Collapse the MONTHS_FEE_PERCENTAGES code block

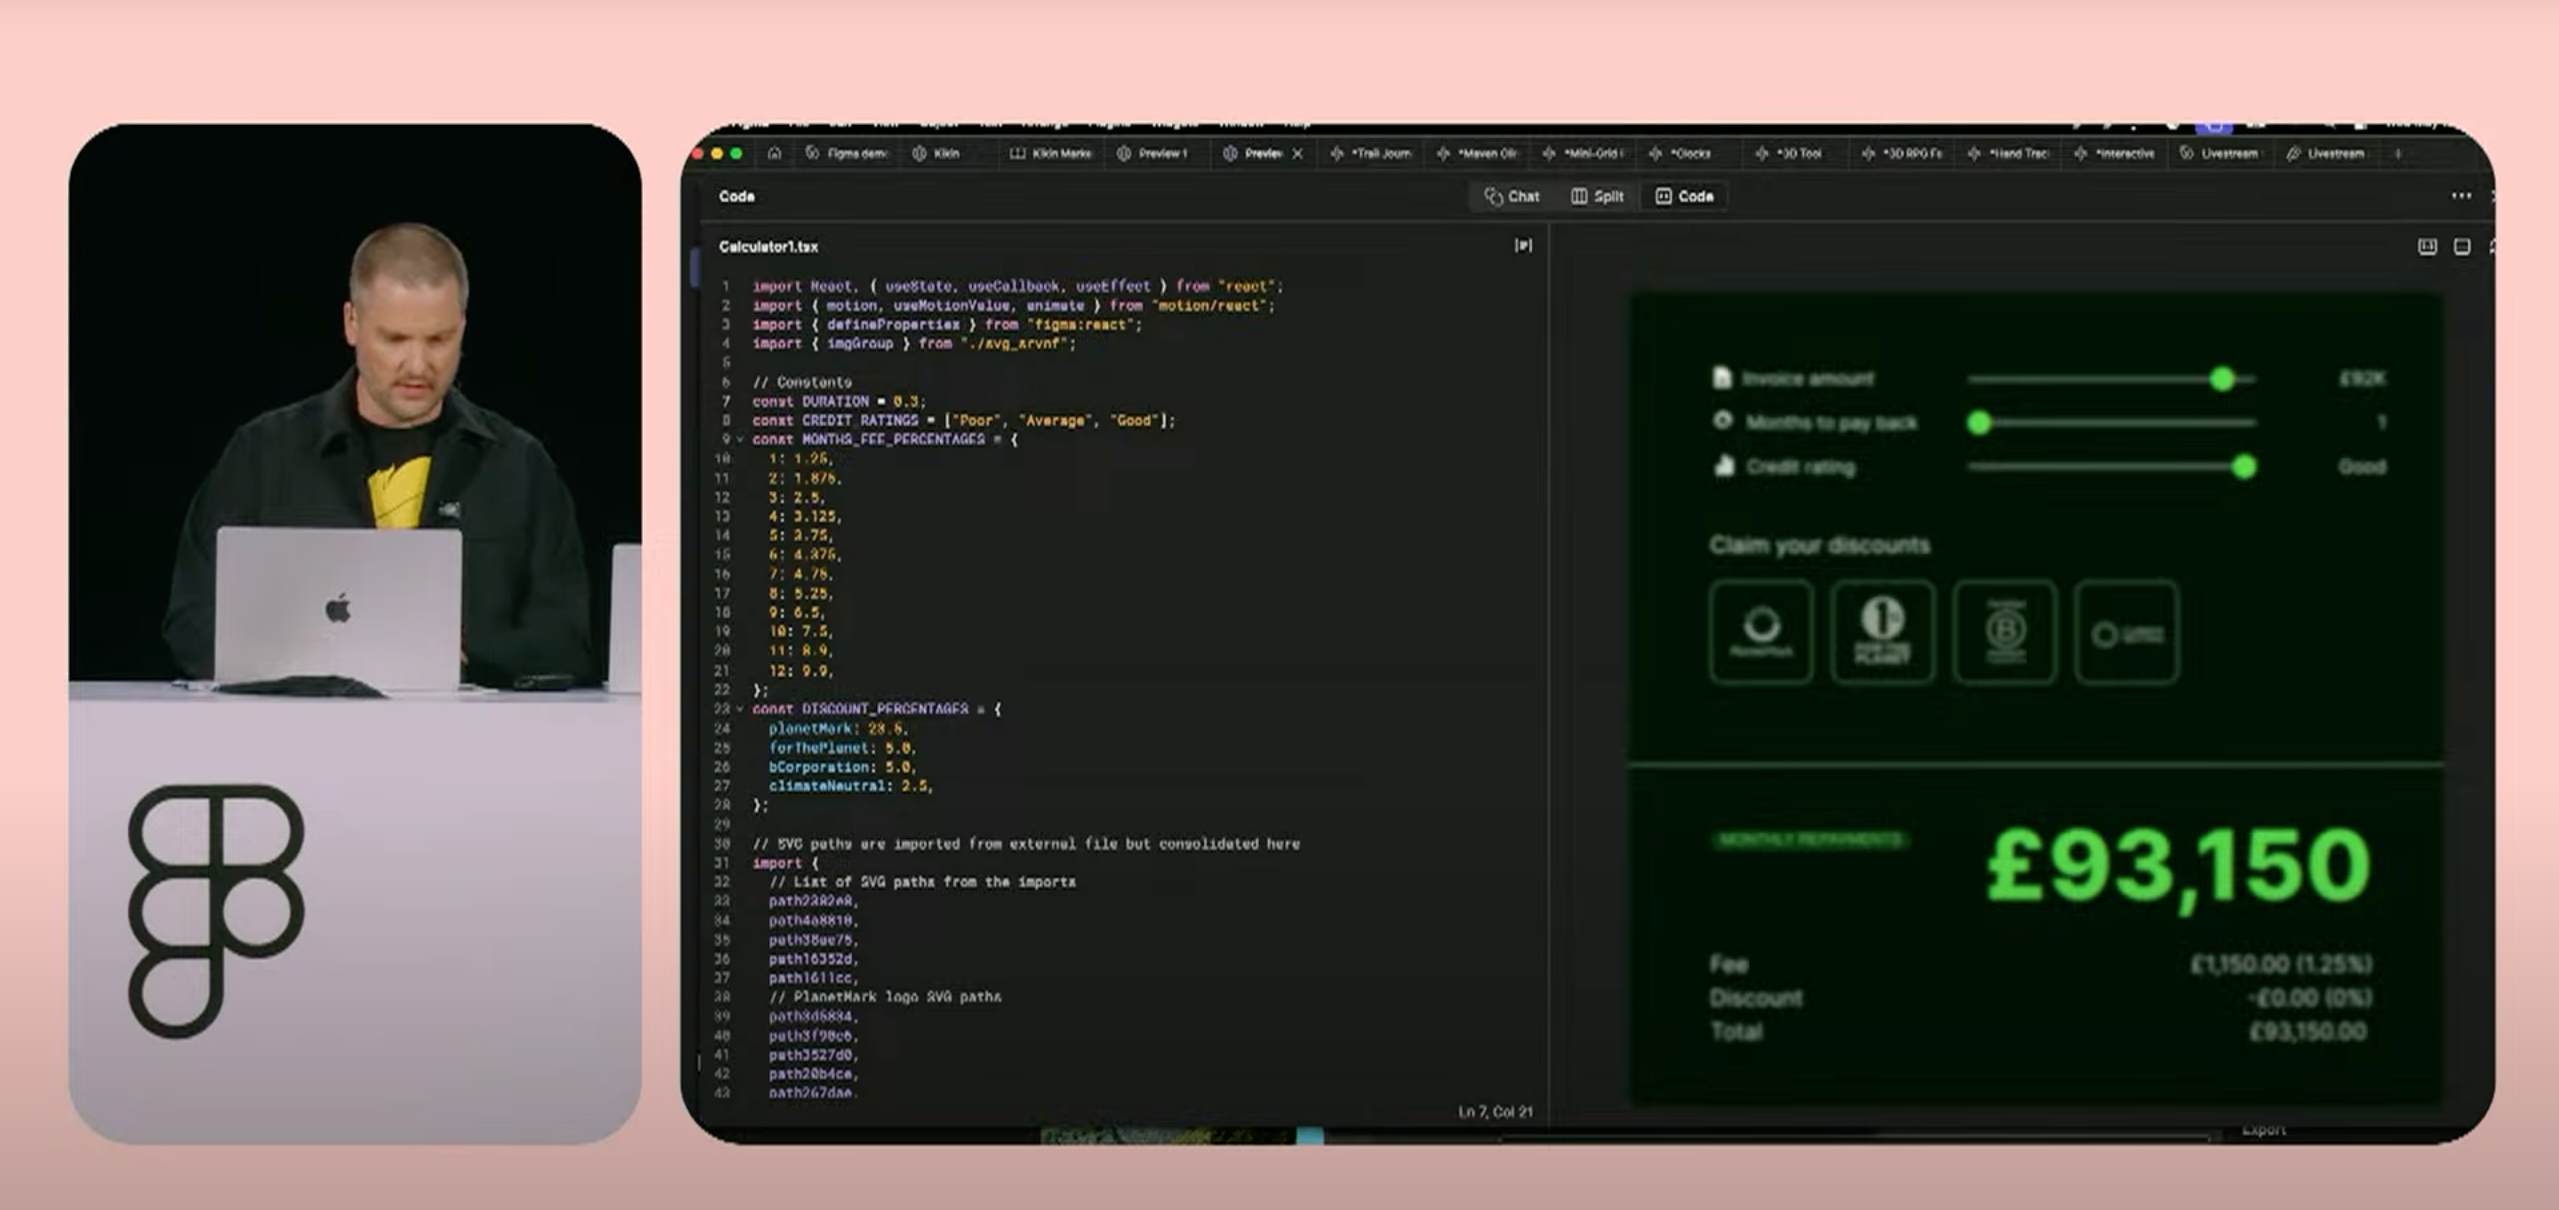740,439
